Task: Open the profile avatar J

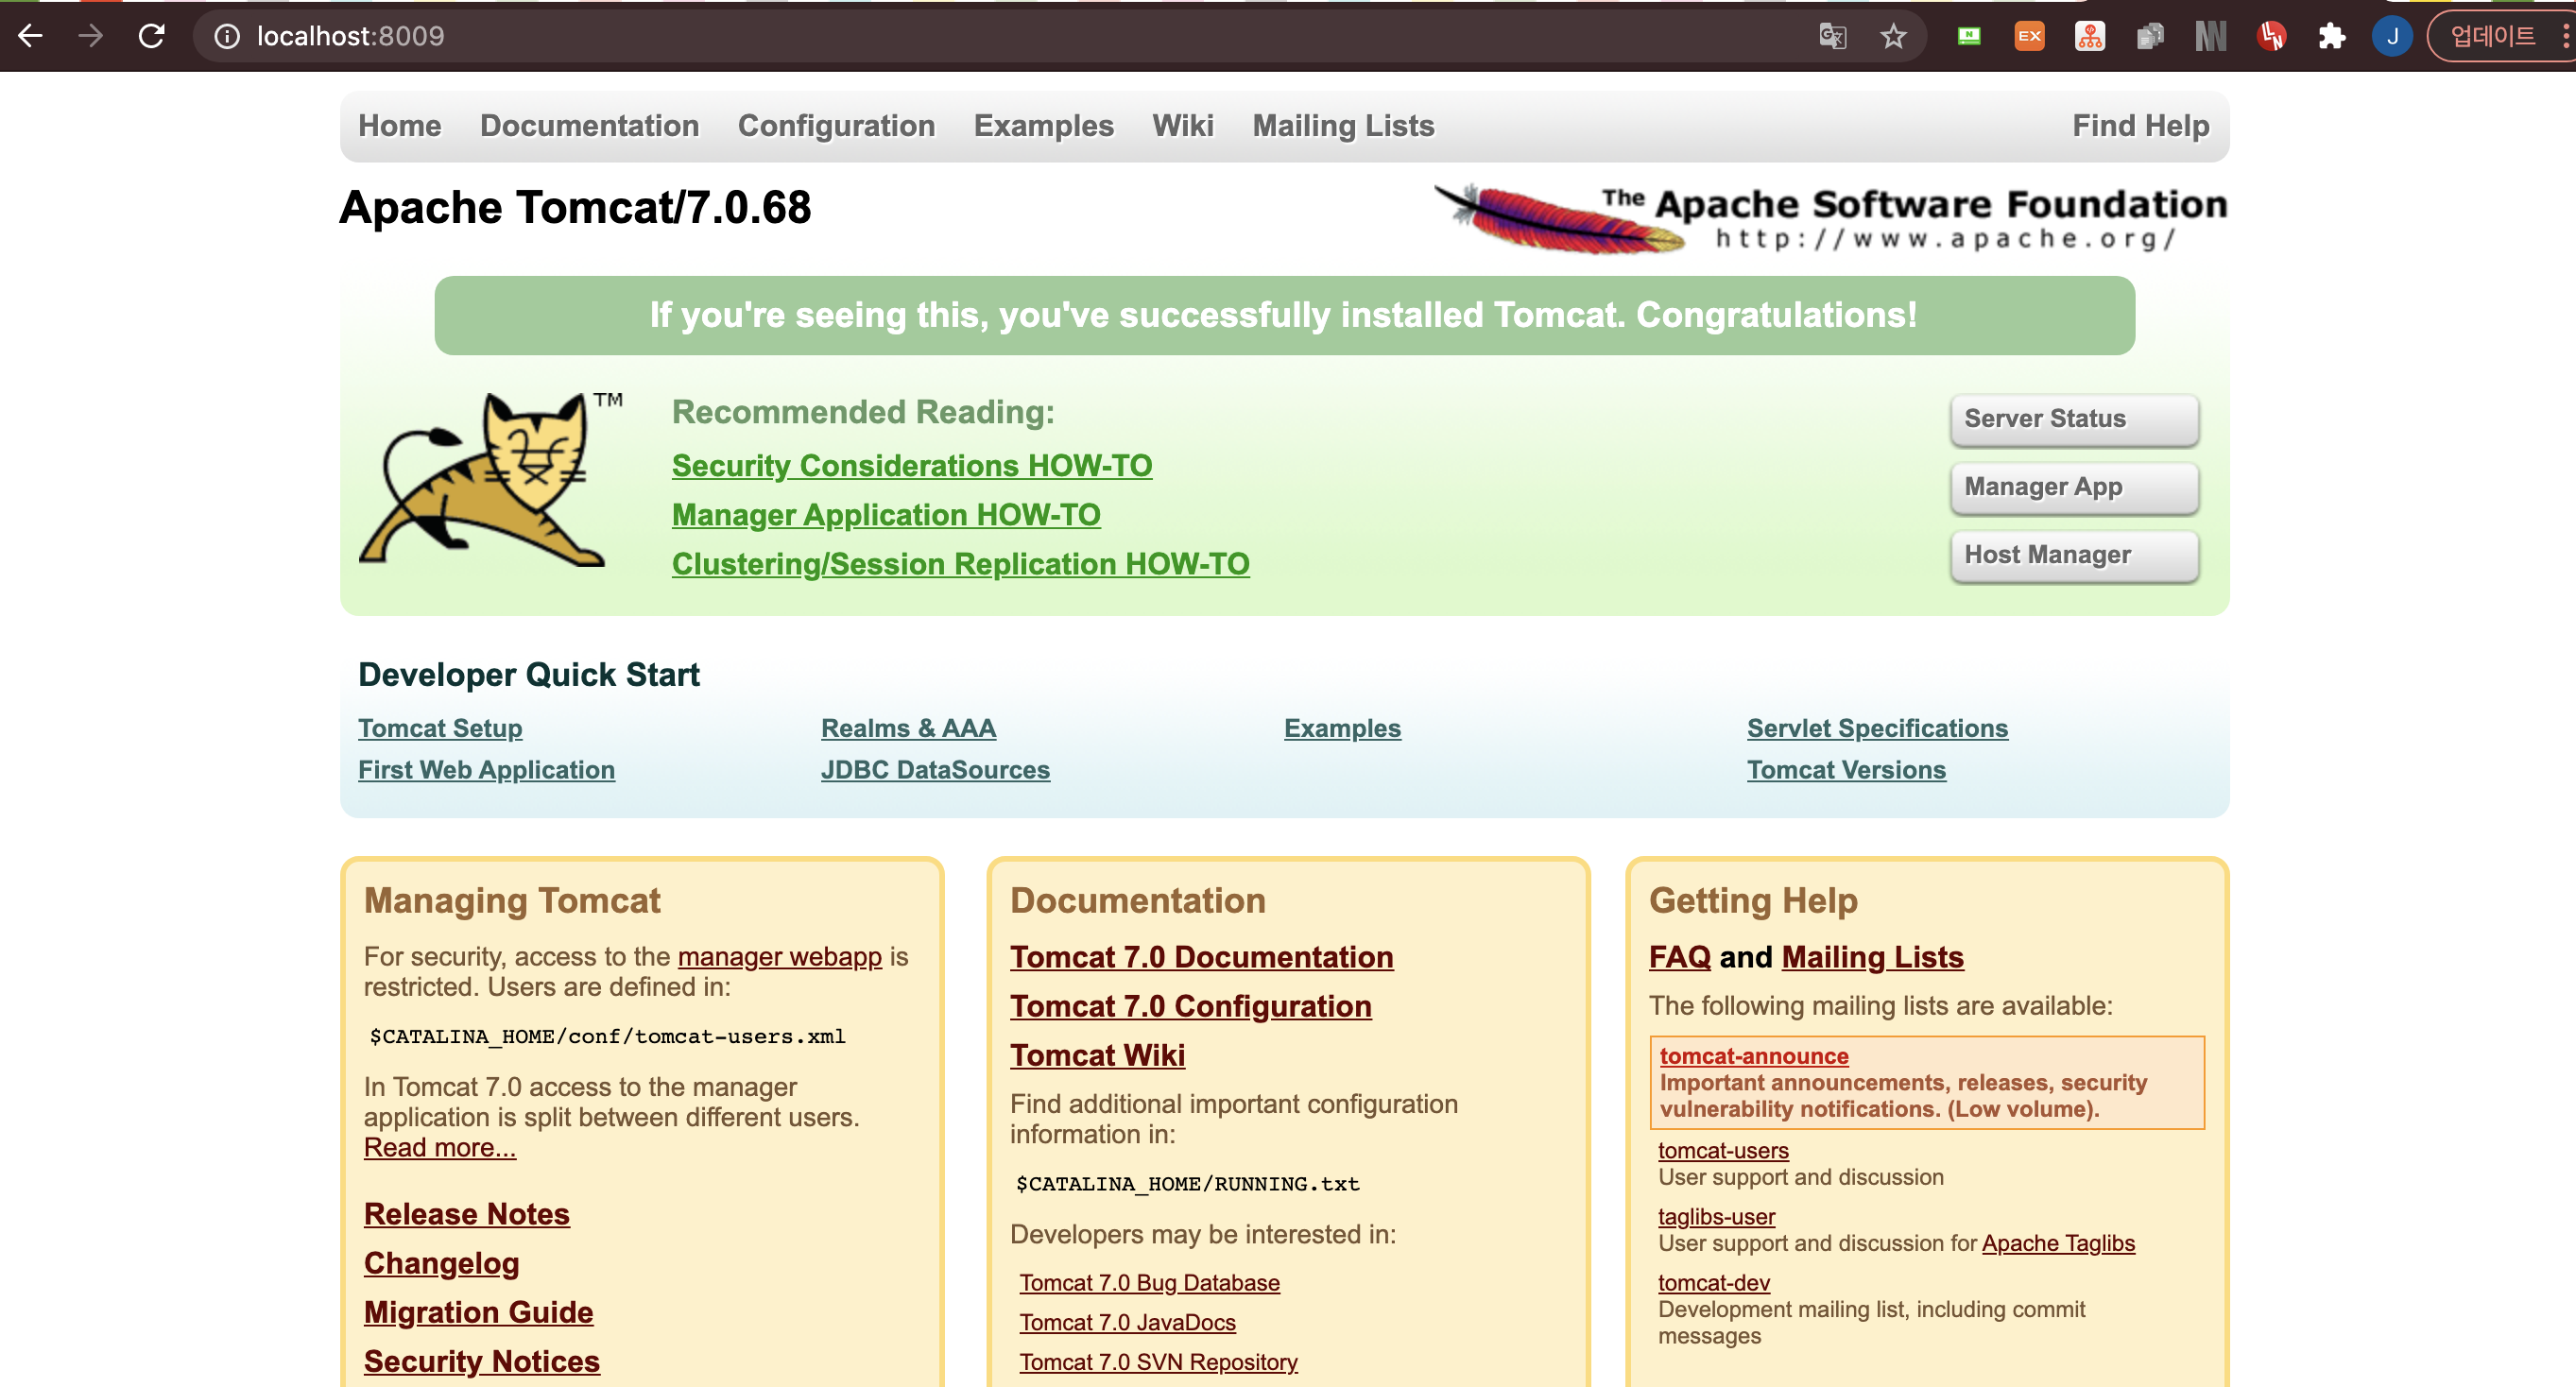Action: (x=2391, y=37)
